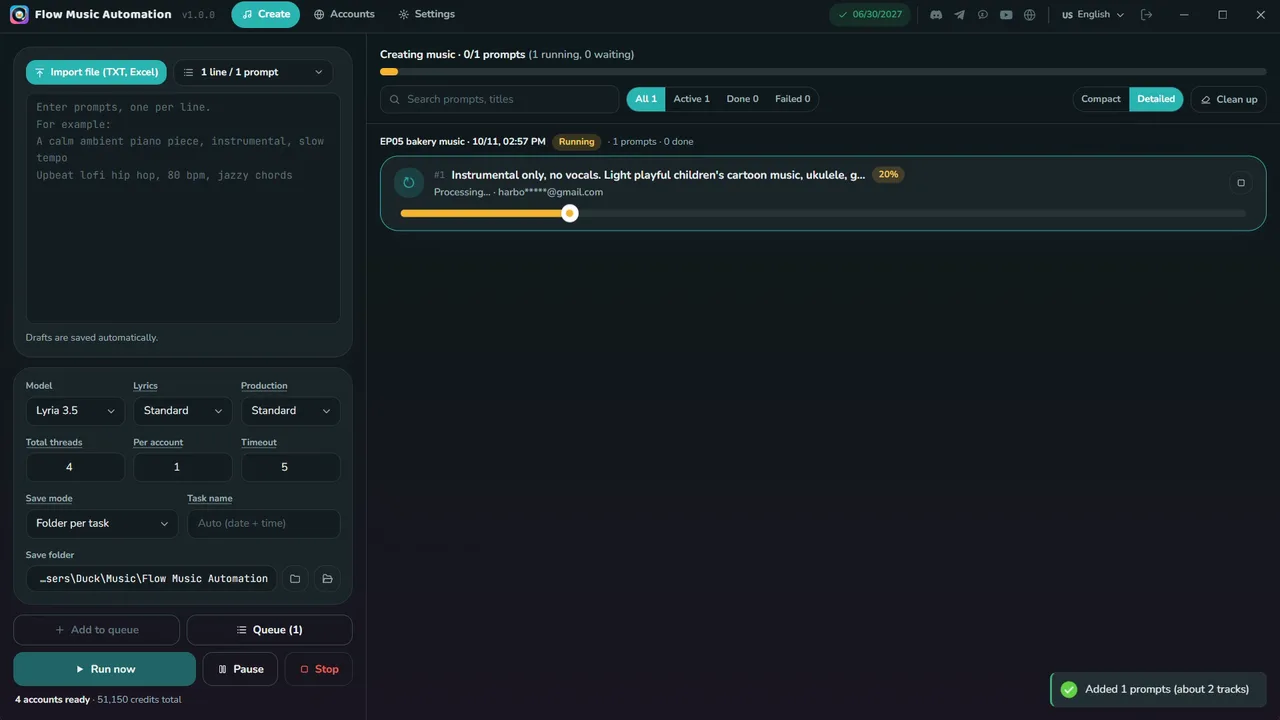Click the Task name input field

coord(264,524)
